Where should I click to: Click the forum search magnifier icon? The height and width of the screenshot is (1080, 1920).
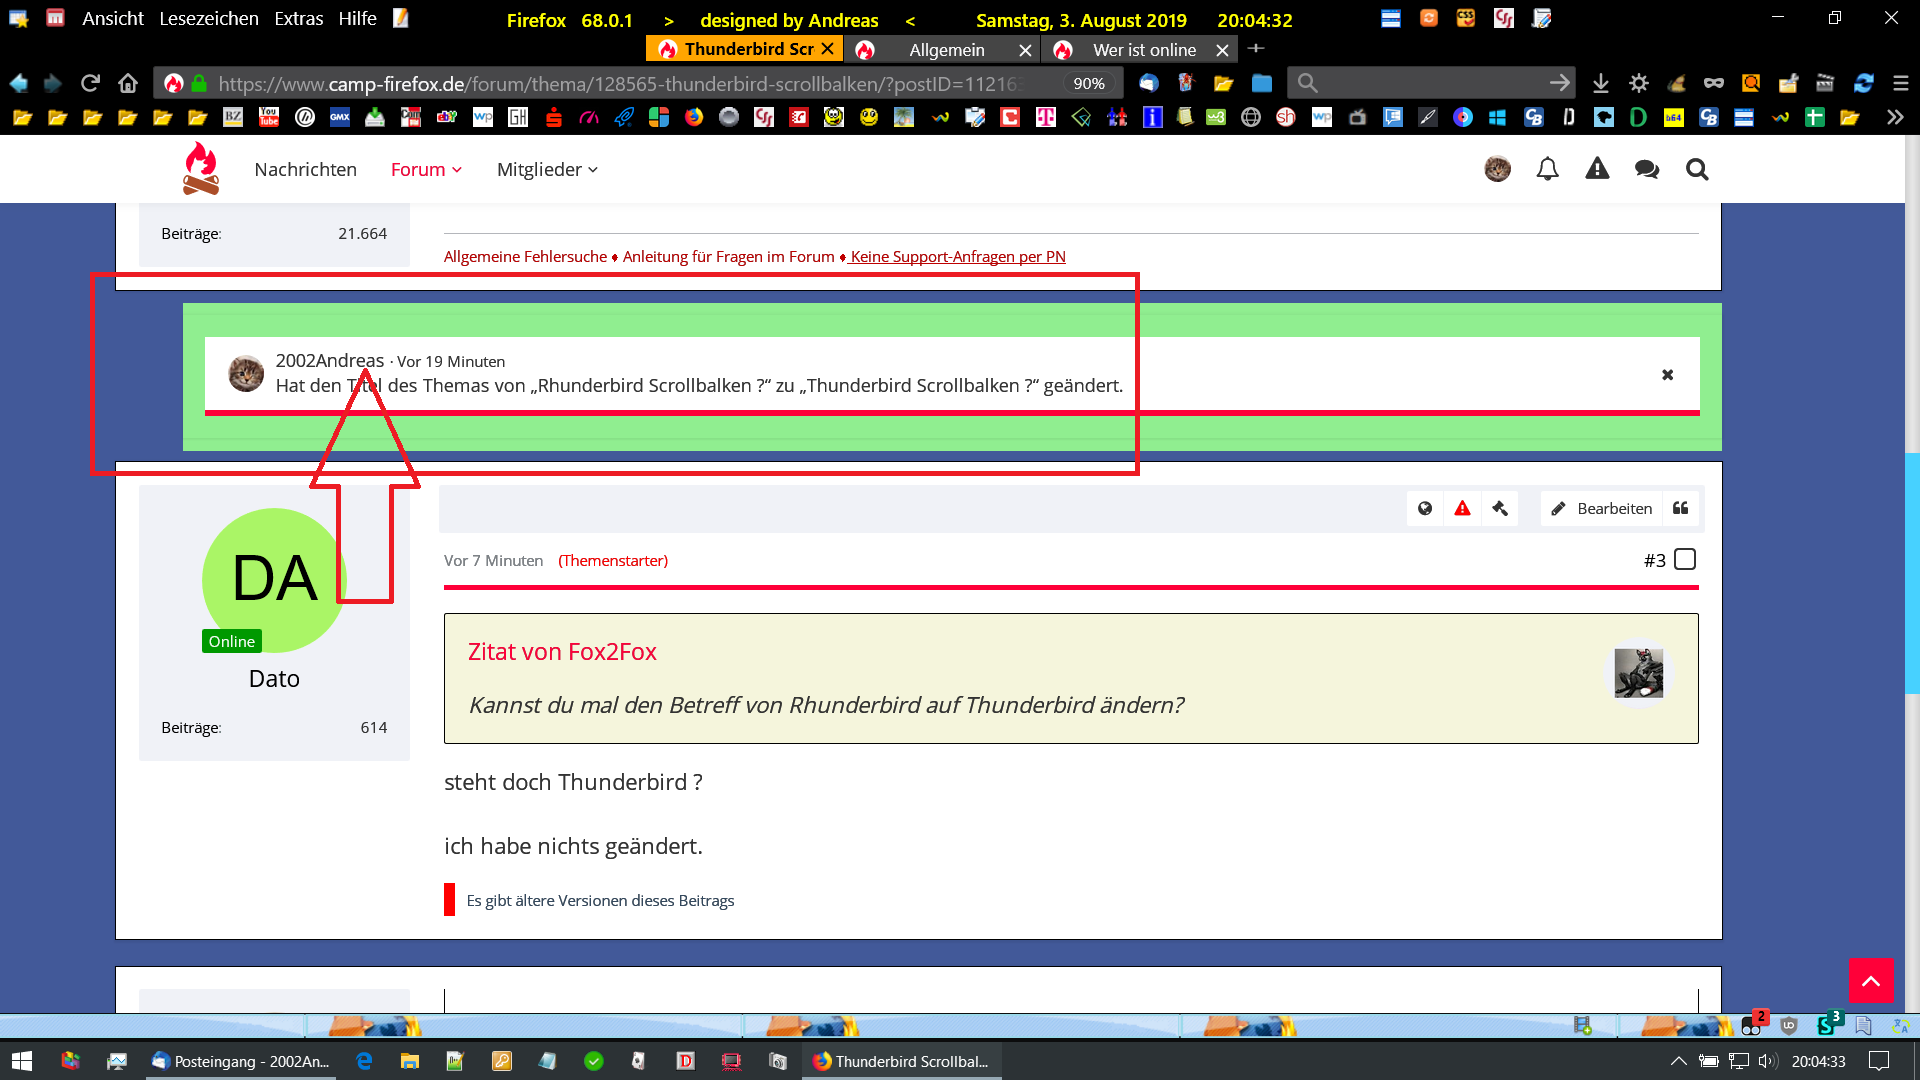(1697, 169)
